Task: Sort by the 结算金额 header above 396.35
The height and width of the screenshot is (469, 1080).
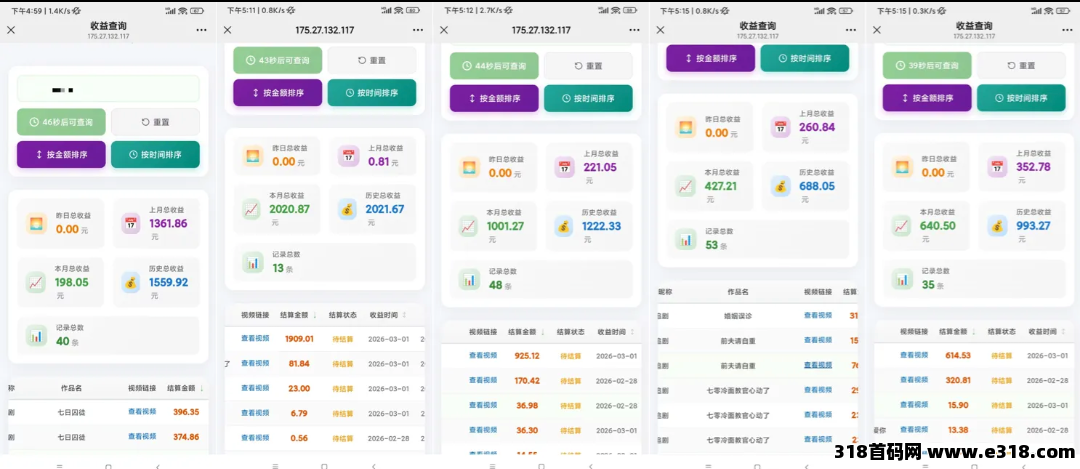Action: 184,388
